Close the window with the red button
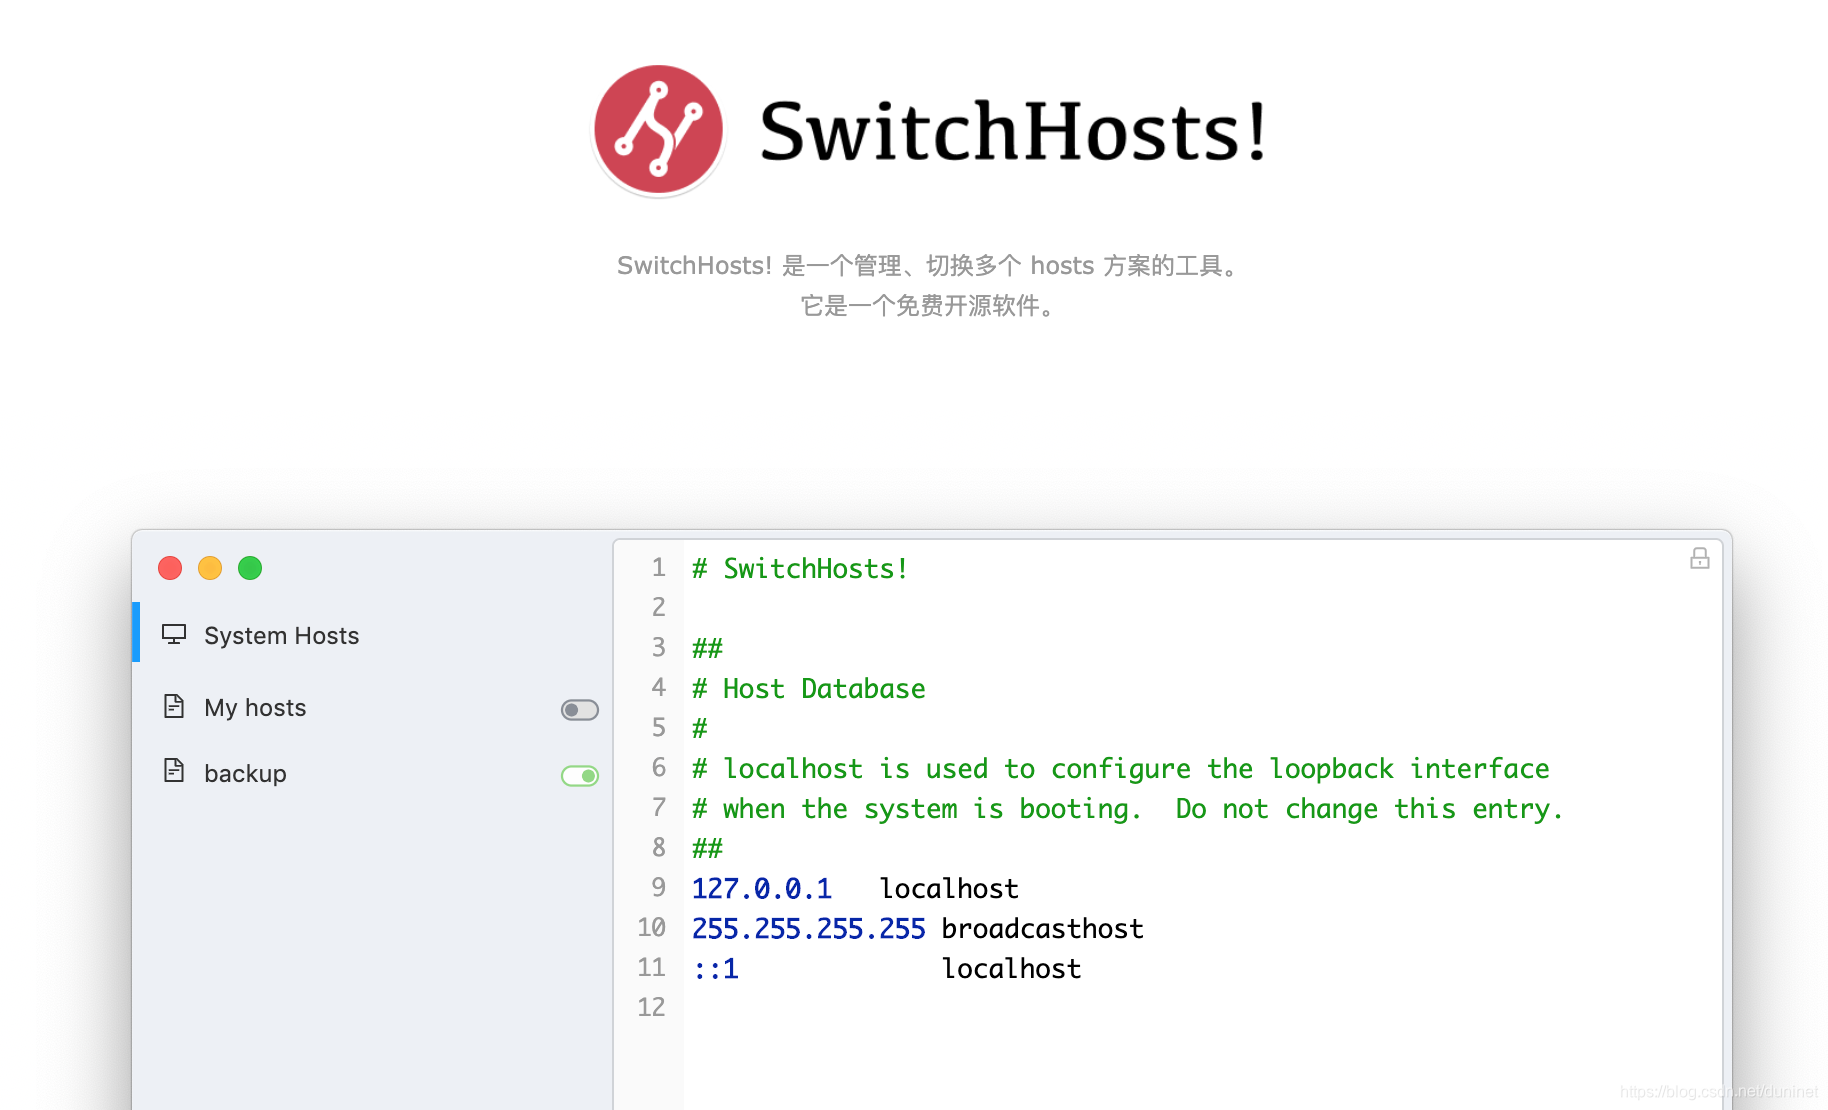This screenshot has width=1828, height=1110. [170, 568]
